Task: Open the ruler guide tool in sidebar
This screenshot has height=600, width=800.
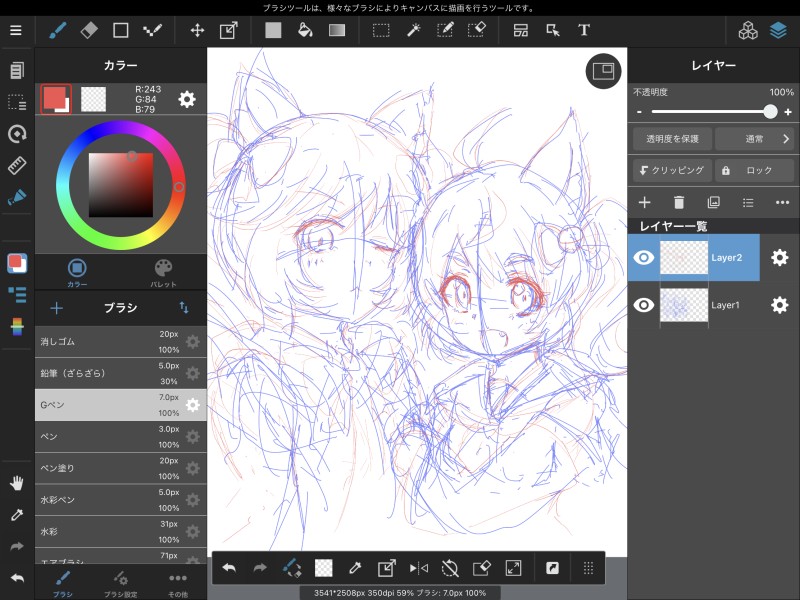Action: (17, 165)
